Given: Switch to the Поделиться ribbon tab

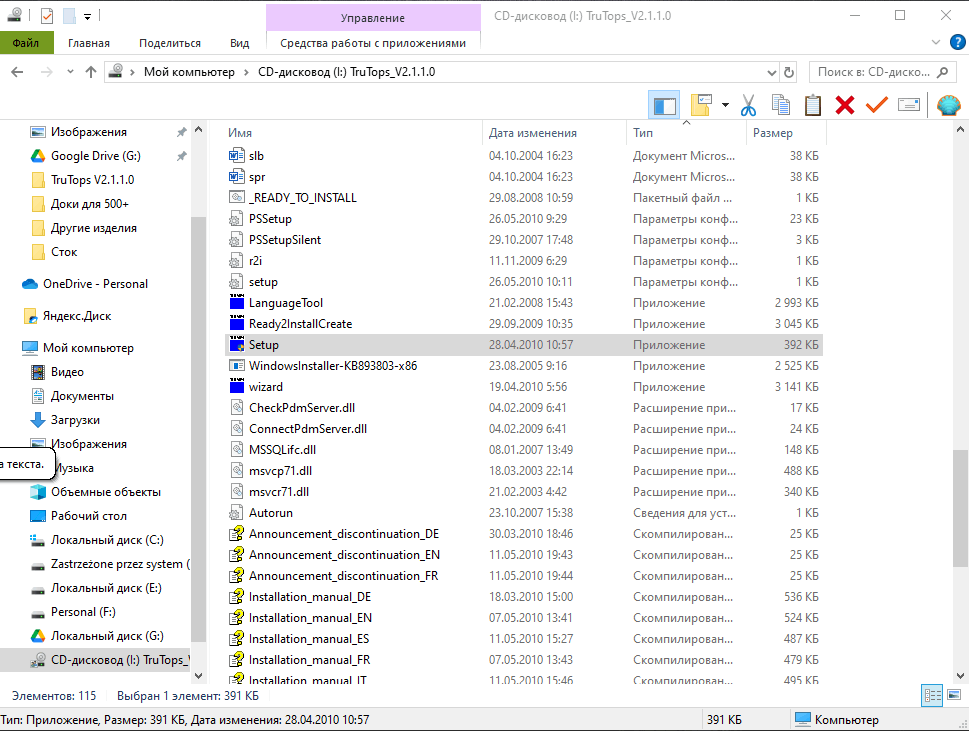Looking at the screenshot, I should click(170, 43).
